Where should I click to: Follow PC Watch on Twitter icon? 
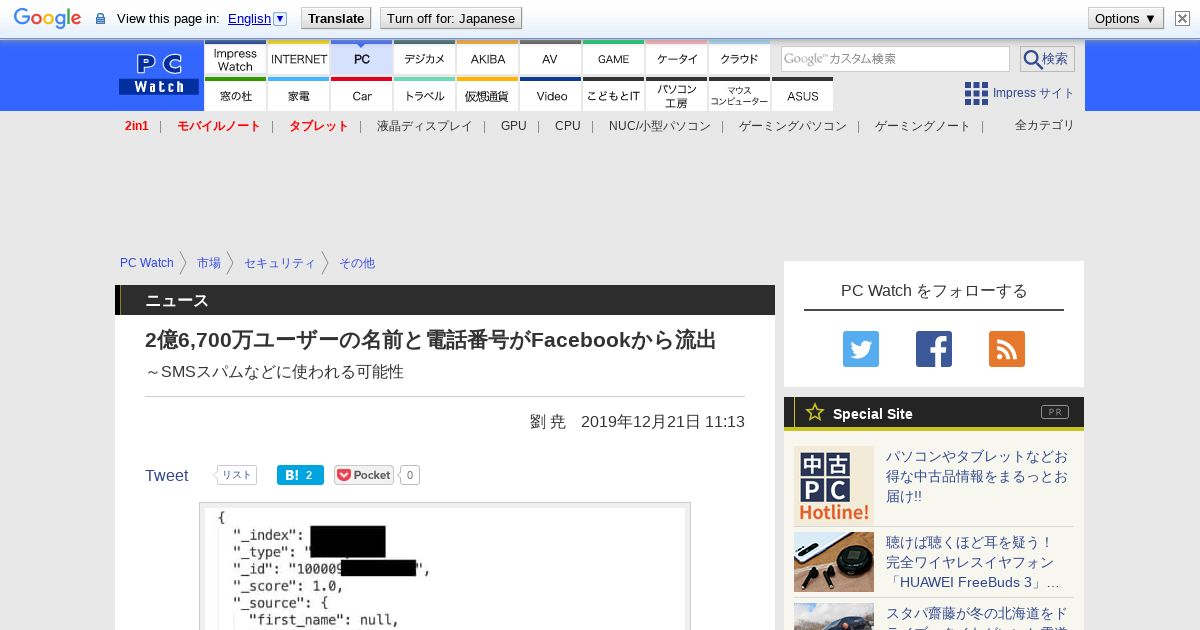pos(861,349)
